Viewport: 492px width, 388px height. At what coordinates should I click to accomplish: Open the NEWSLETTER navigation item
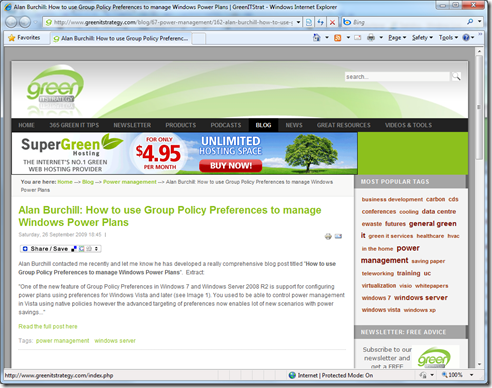(x=132, y=125)
